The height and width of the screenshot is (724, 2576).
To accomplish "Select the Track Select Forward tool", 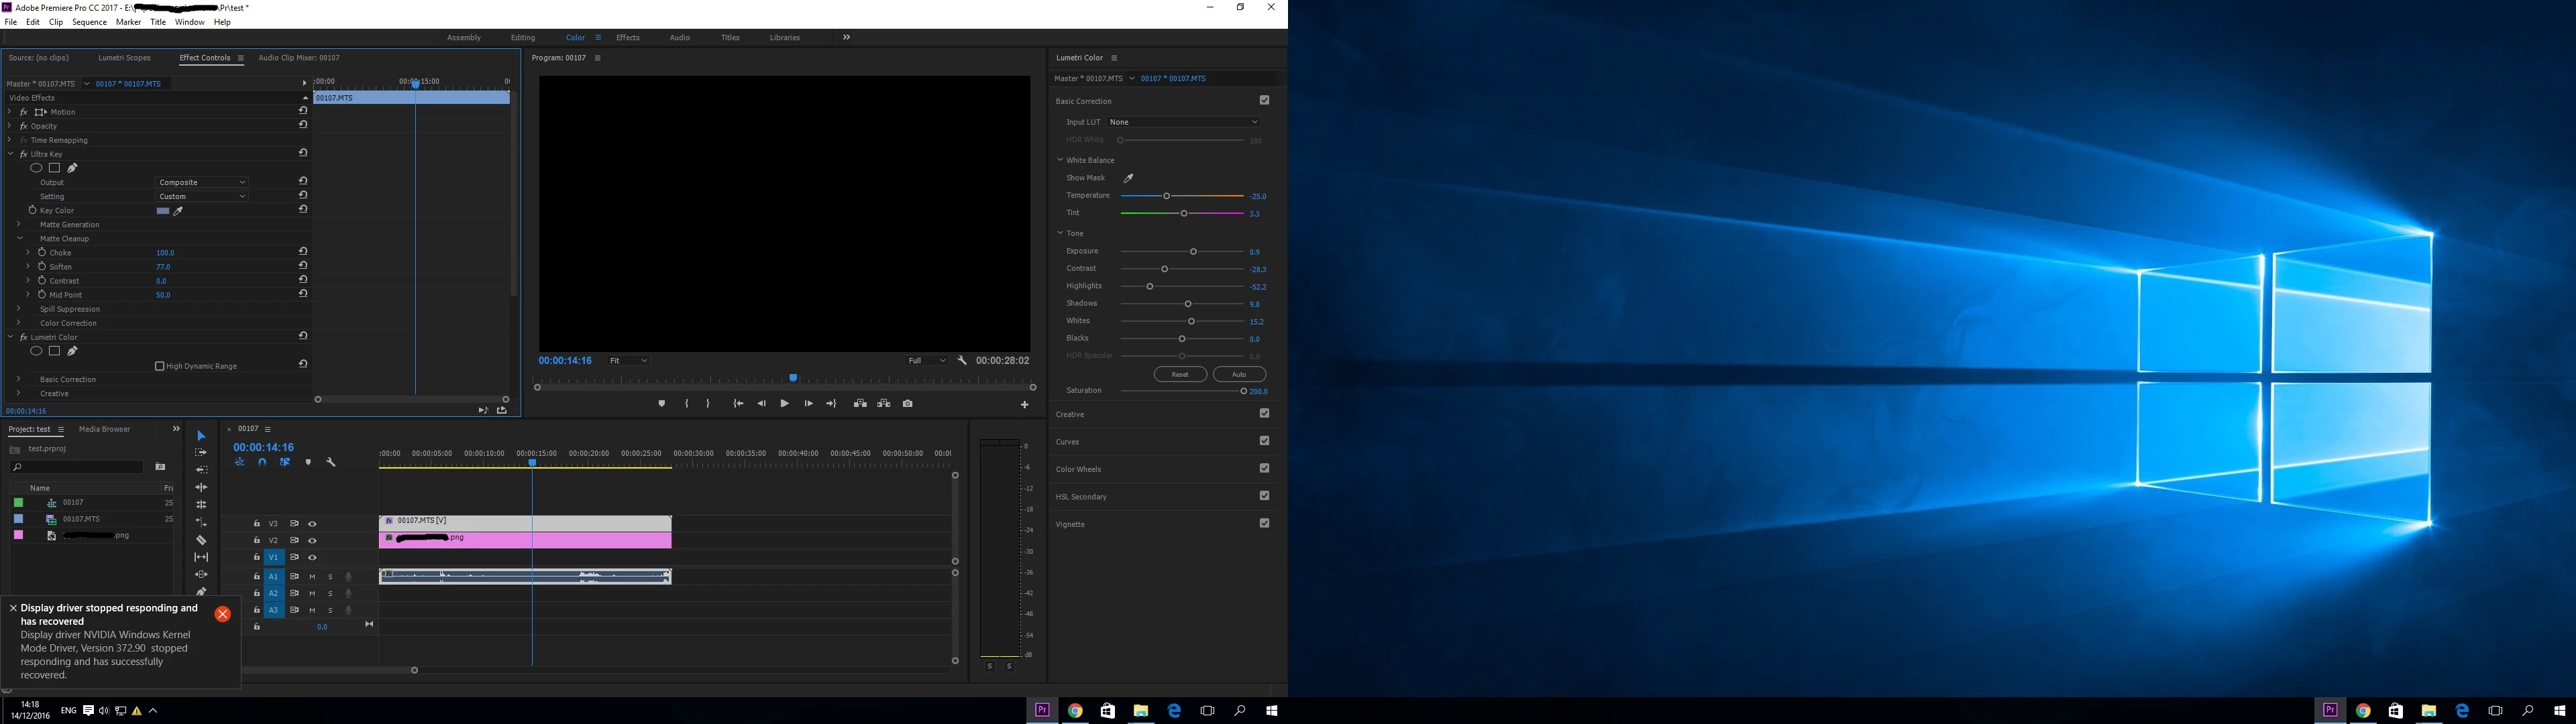I will (x=201, y=453).
